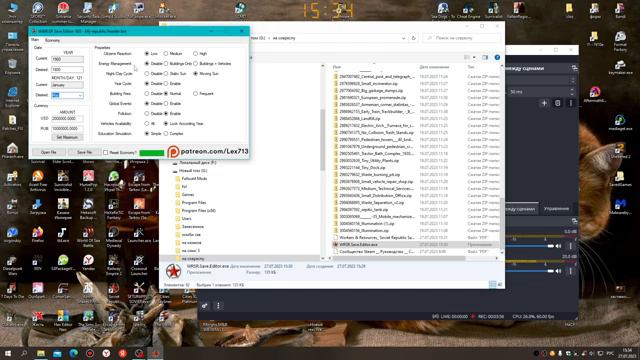Image resolution: width=640 pixels, height=360 pixels.
Task: Sort Explorer files by Дата изменения column
Action: tap(434, 67)
